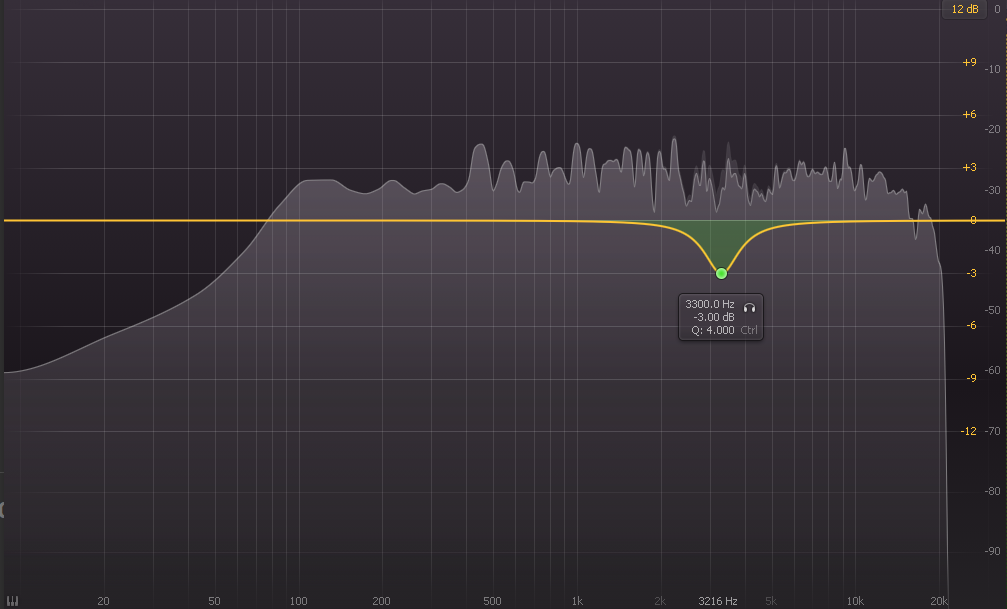This screenshot has height=609, width=1007.
Task: Toggle the piano keyboard display icon
Action: [12, 601]
